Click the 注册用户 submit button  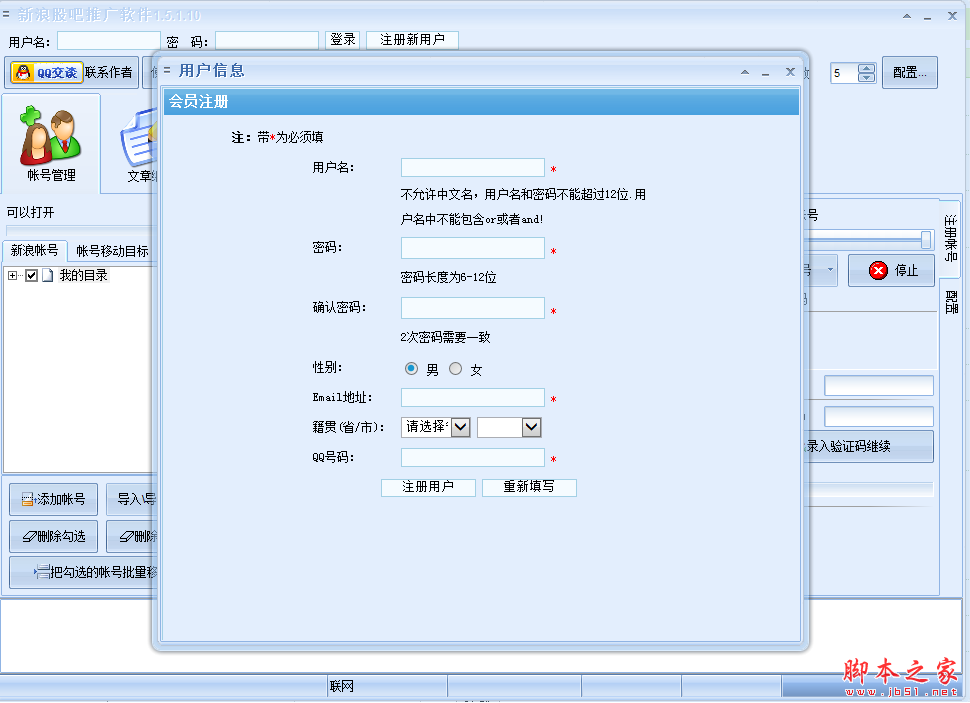(428, 487)
